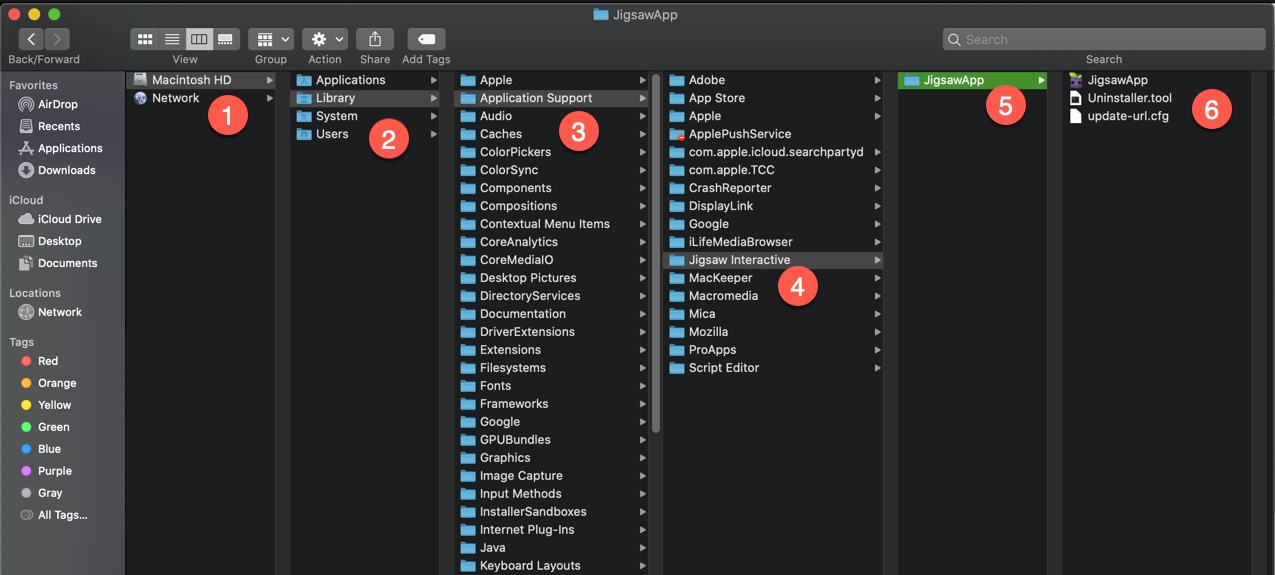The height and width of the screenshot is (575, 1275).
Task: Click the Share toolbar icon
Action: [375, 39]
